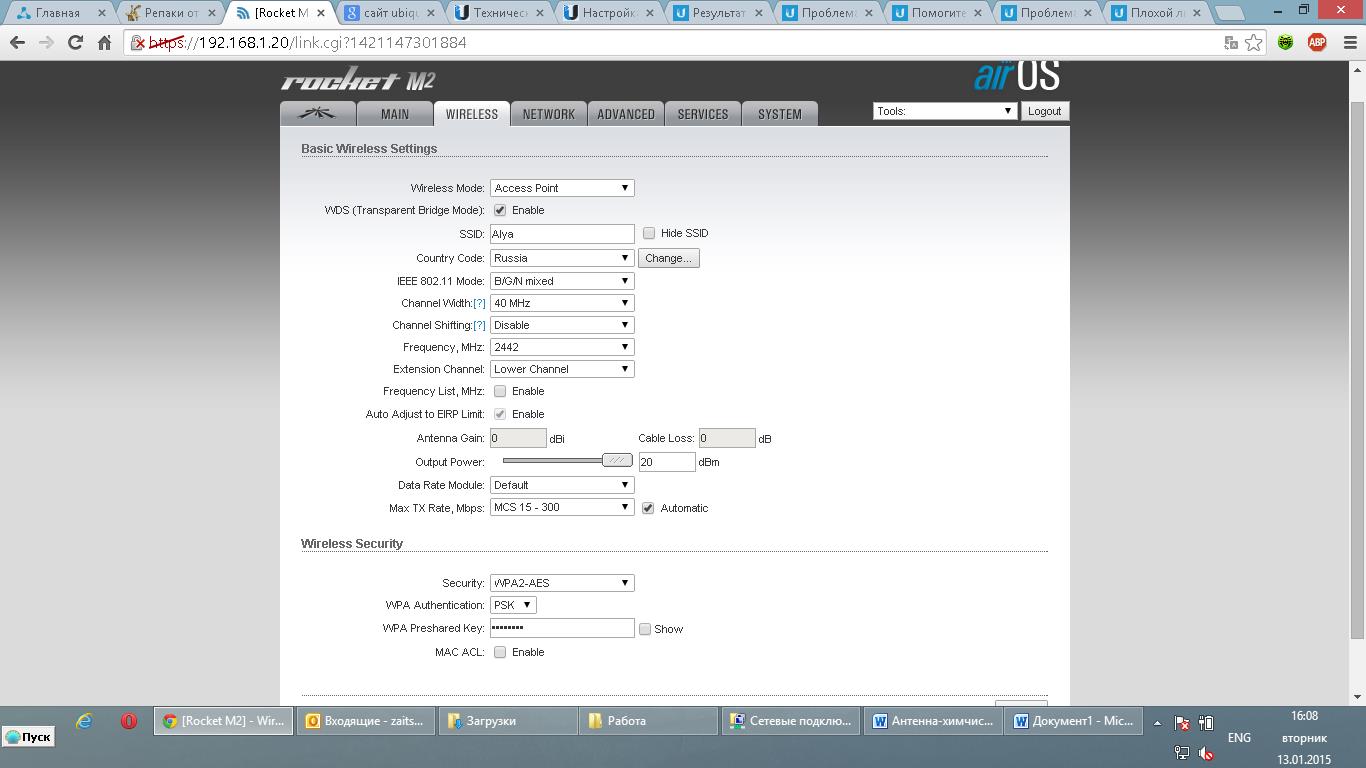Switch to Работа folder in taskbar
The height and width of the screenshot is (768, 1366).
pyautogui.click(x=650, y=720)
